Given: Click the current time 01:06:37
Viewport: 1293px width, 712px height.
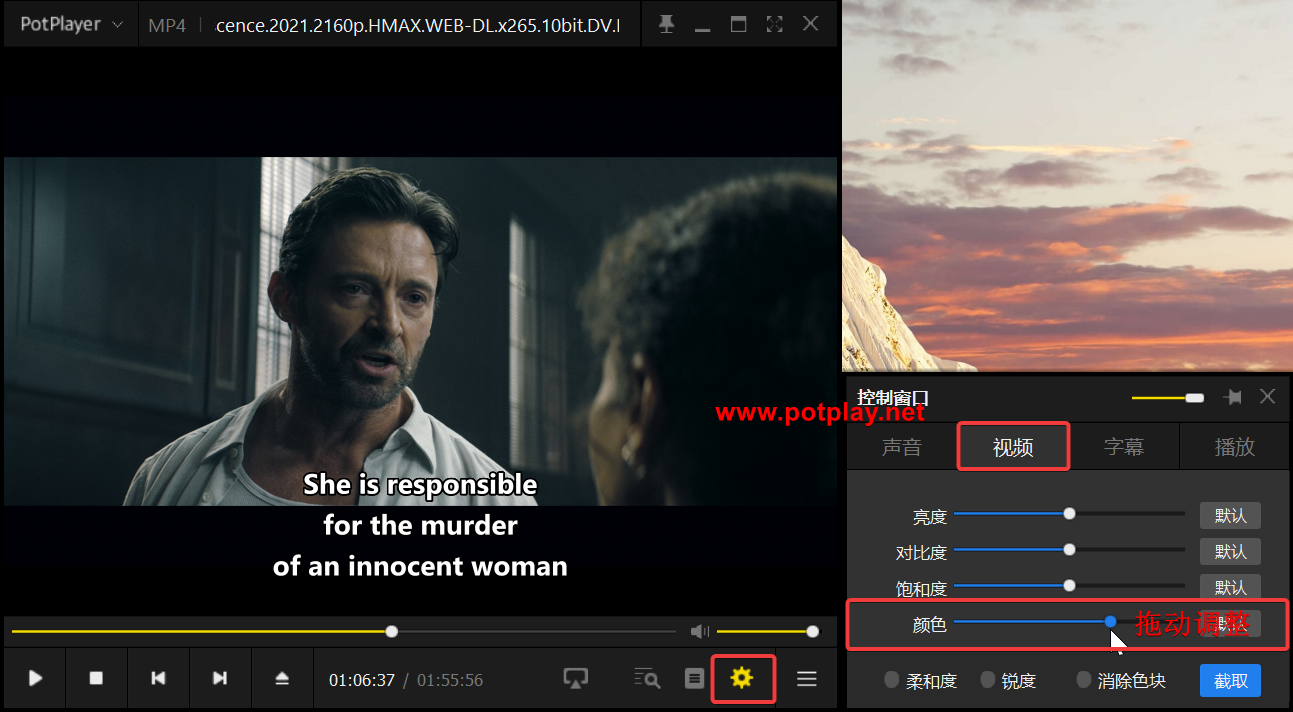Looking at the screenshot, I should (362, 680).
